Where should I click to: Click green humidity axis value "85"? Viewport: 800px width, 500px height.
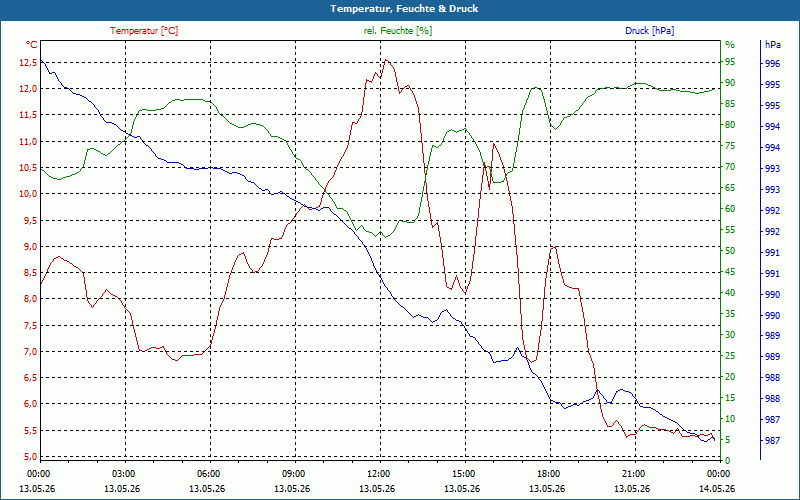[x=730, y=104]
